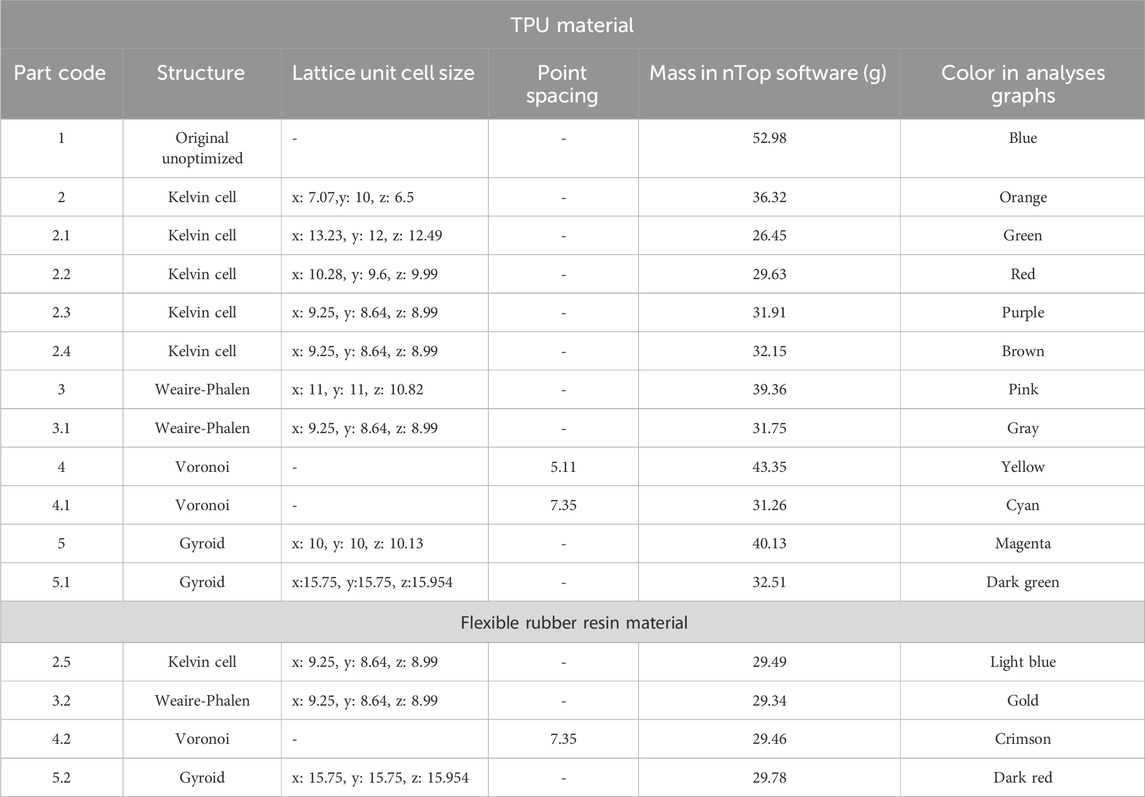
Task: Click the mass value 39.36
Action: [x=769, y=389]
